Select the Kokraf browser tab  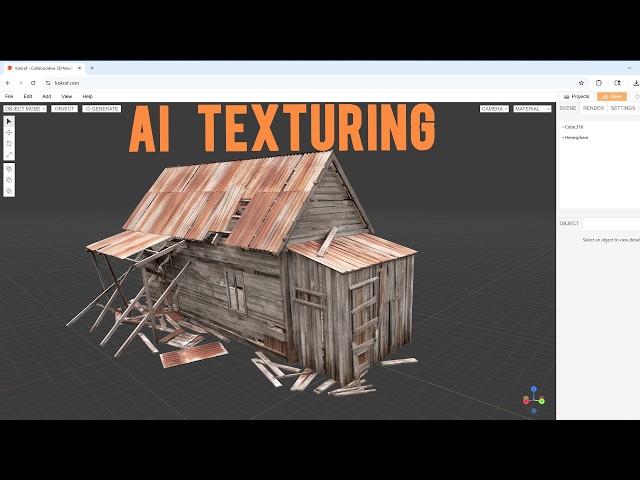pos(44,68)
